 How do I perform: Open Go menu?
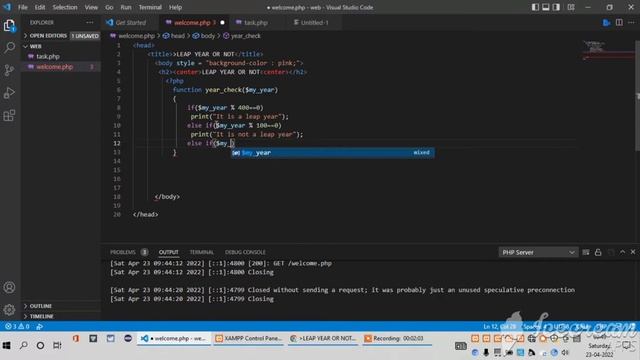click(109, 7)
